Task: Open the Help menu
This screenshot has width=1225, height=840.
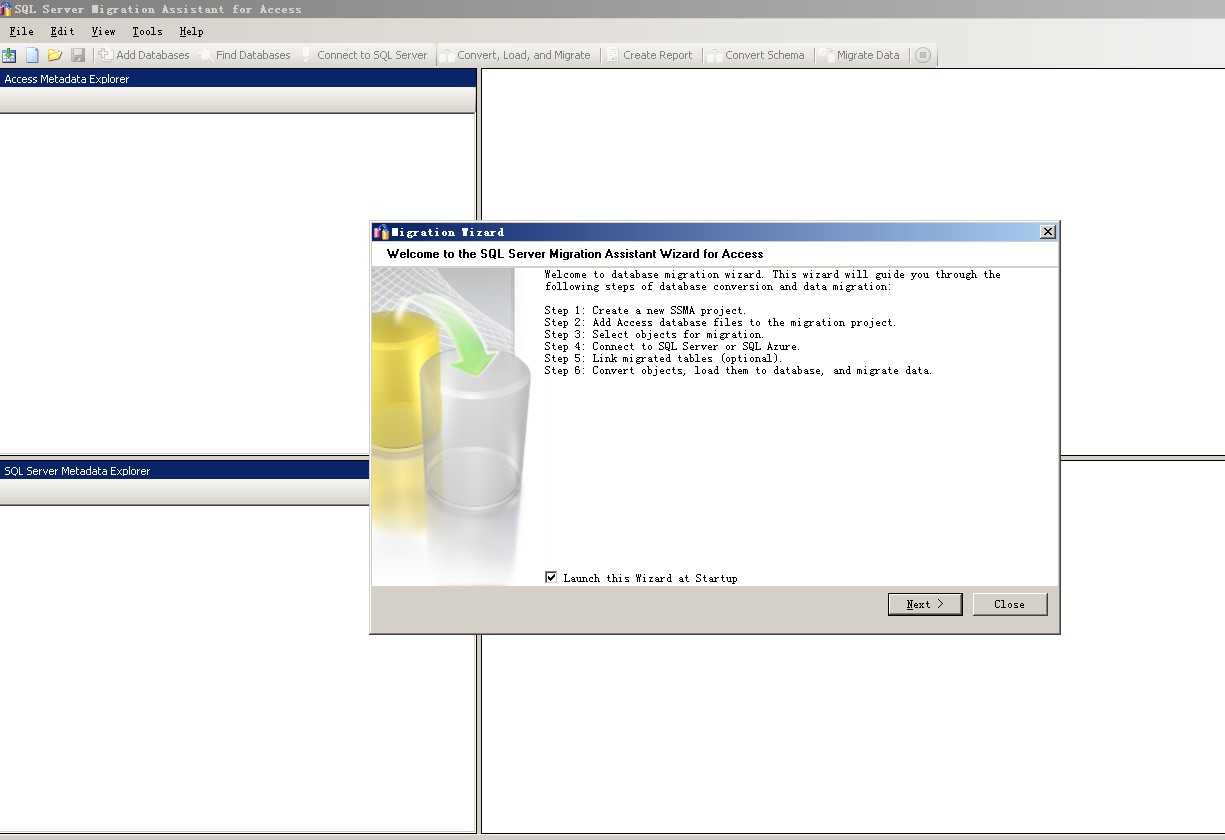Action: click(x=191, y=31)
